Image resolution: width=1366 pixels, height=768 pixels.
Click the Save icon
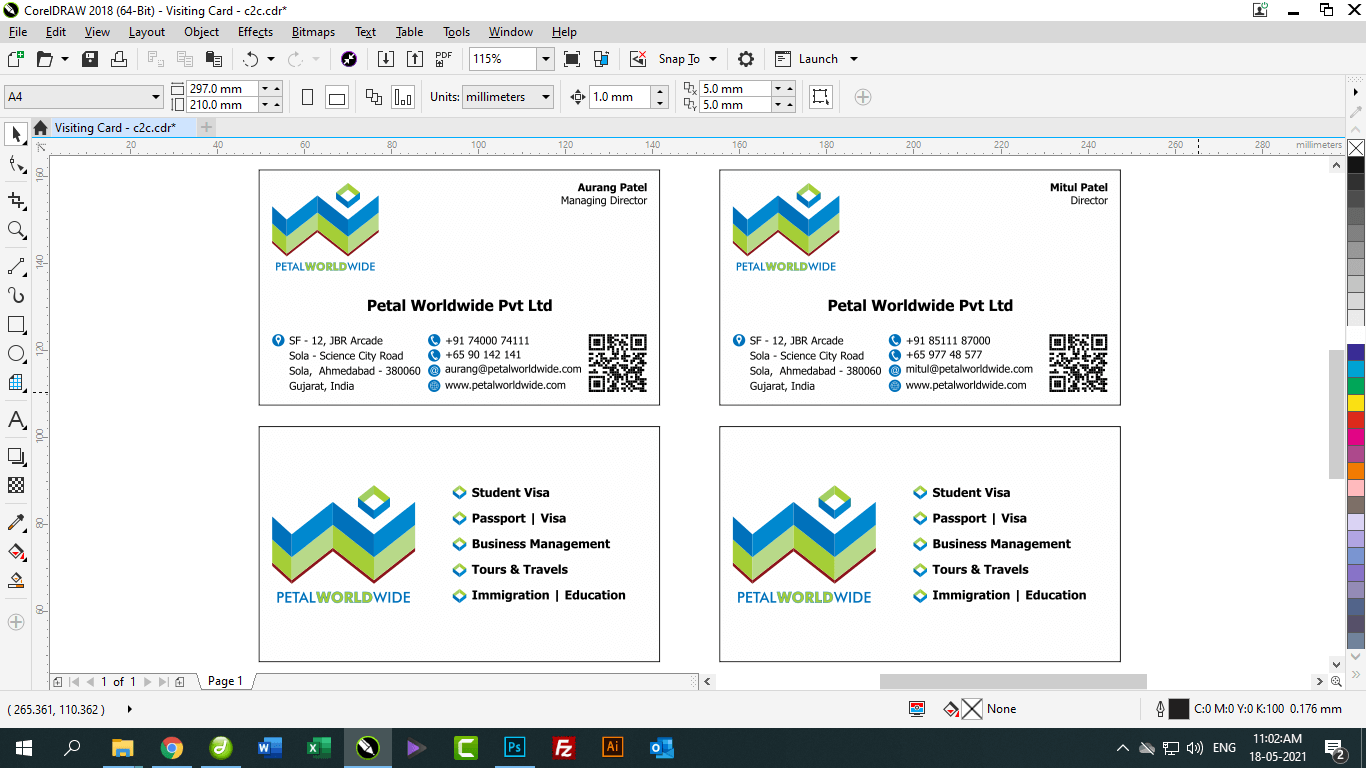(x=90, y=59)
